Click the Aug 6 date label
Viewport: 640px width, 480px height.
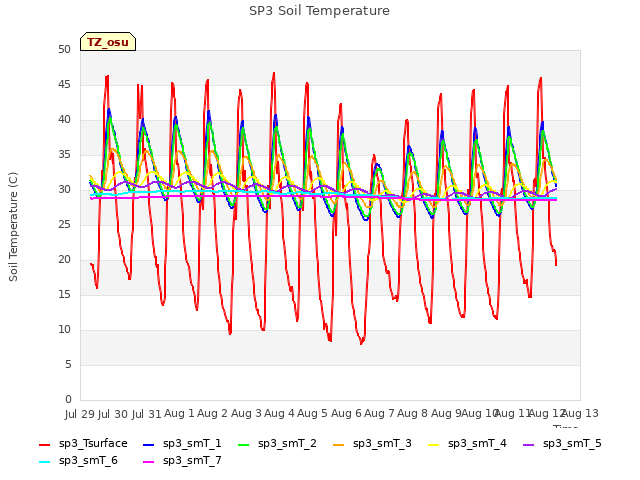click(x=346, y=414)
